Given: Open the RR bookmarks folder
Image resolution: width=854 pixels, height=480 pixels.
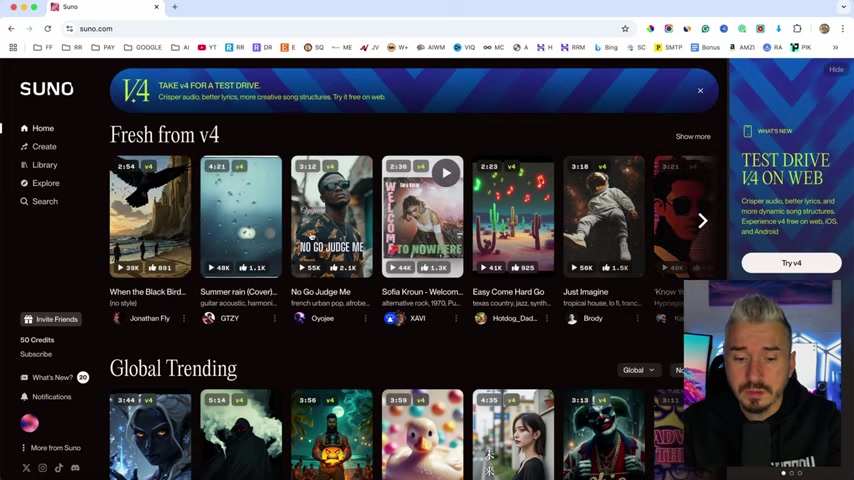Looking at the screenshot, I should [72, 48].
